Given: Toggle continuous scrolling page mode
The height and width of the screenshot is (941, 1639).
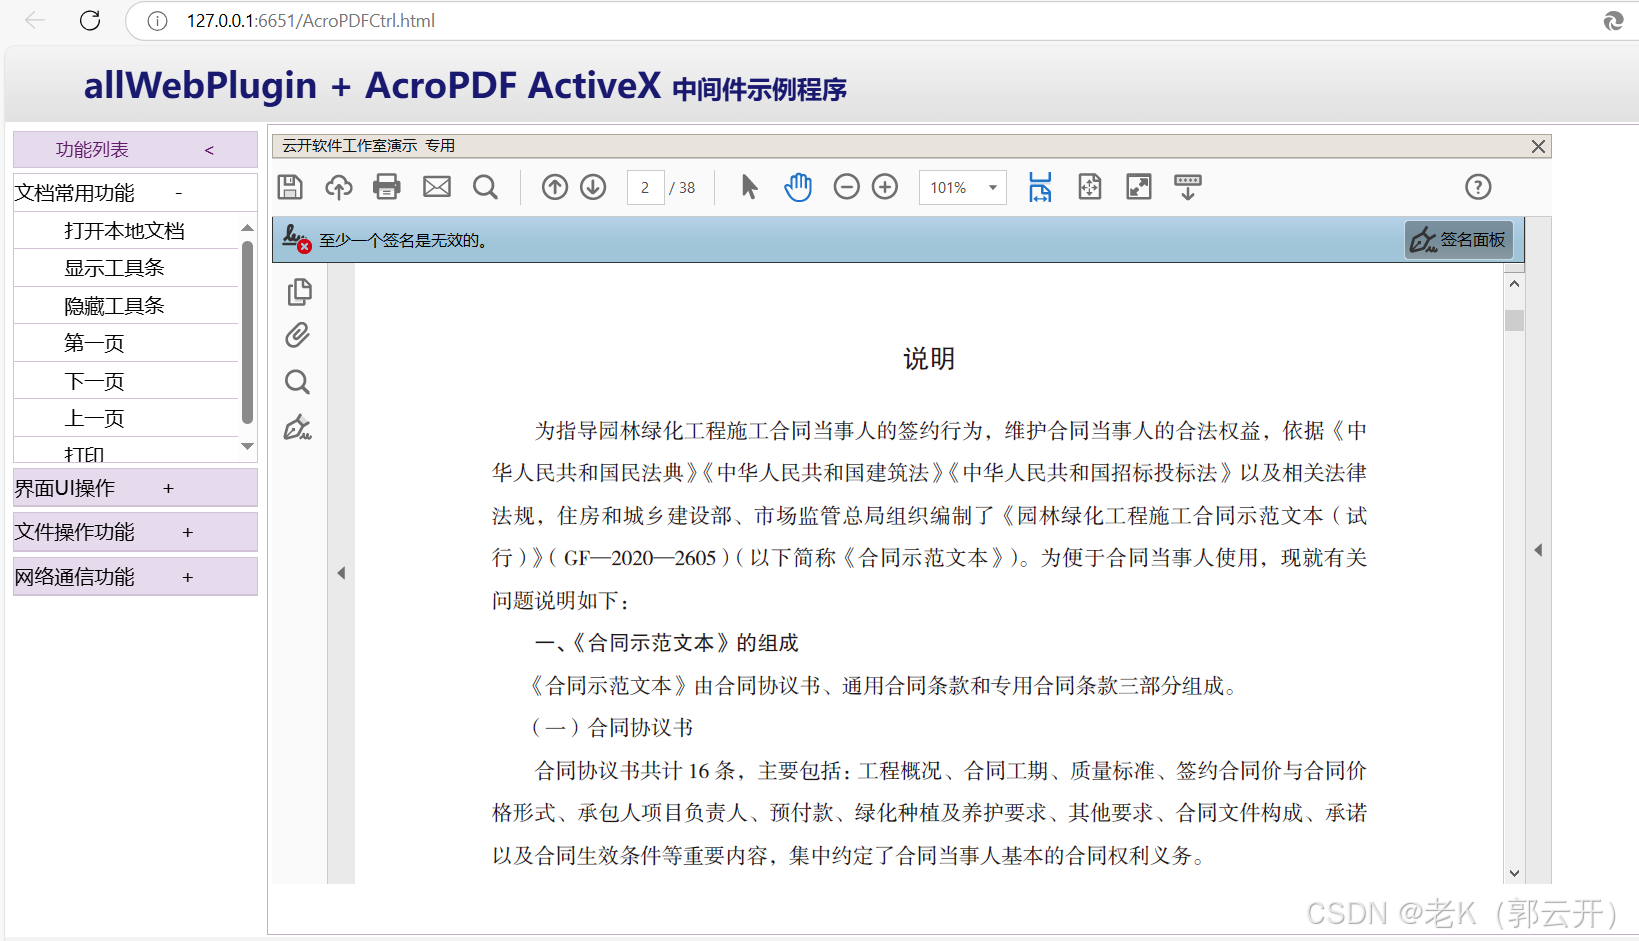Looking at the screenshot, I should (1040, 187).
